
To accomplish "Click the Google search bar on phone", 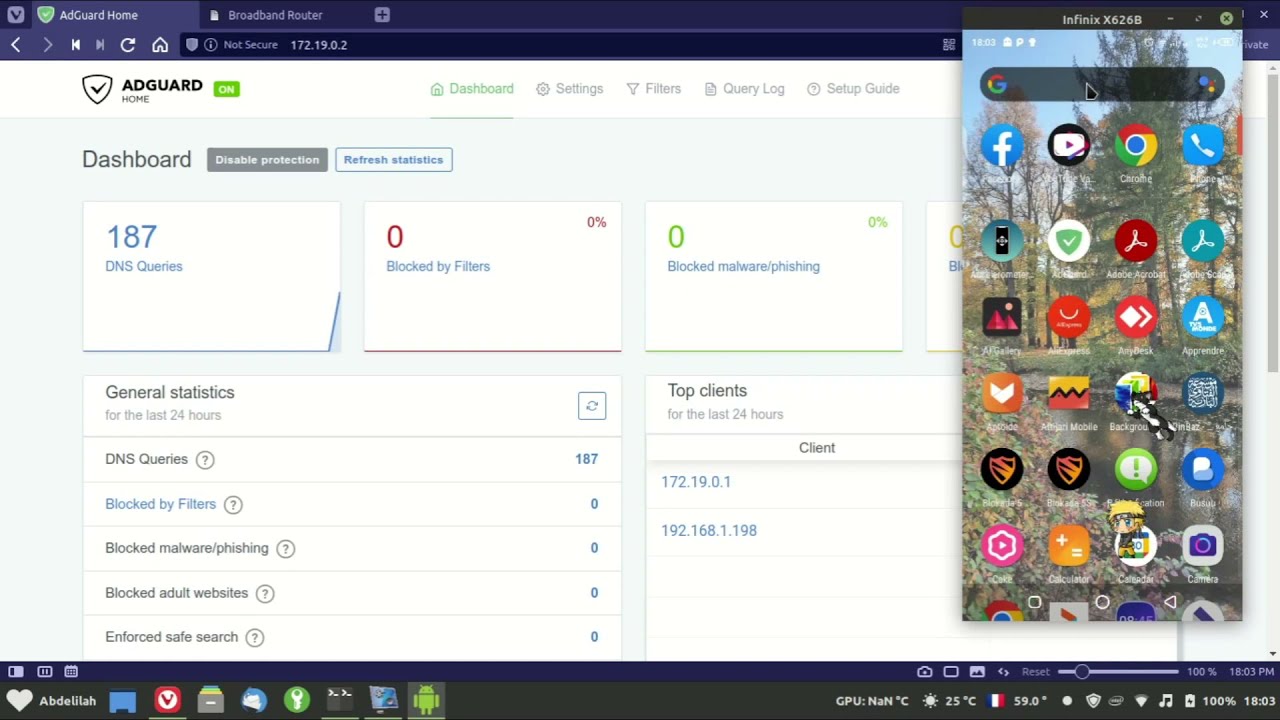I will 1100,85.
